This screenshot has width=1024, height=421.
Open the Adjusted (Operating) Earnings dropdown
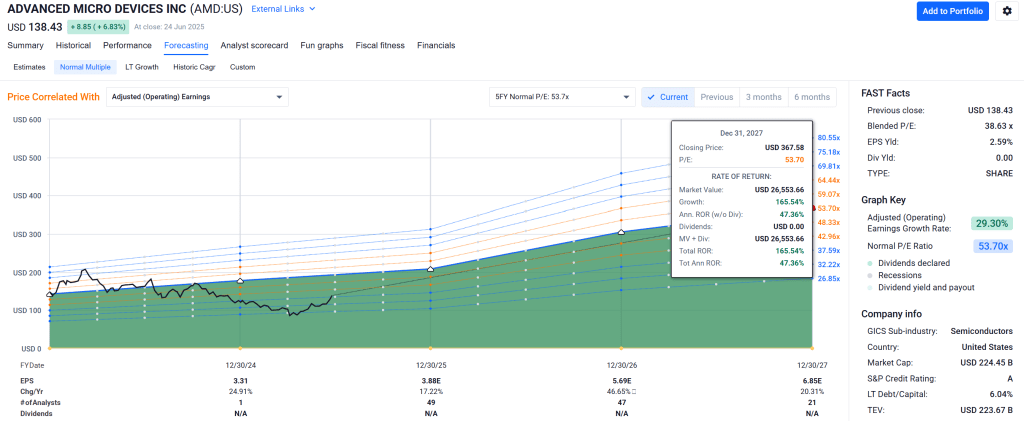point(197,97)
